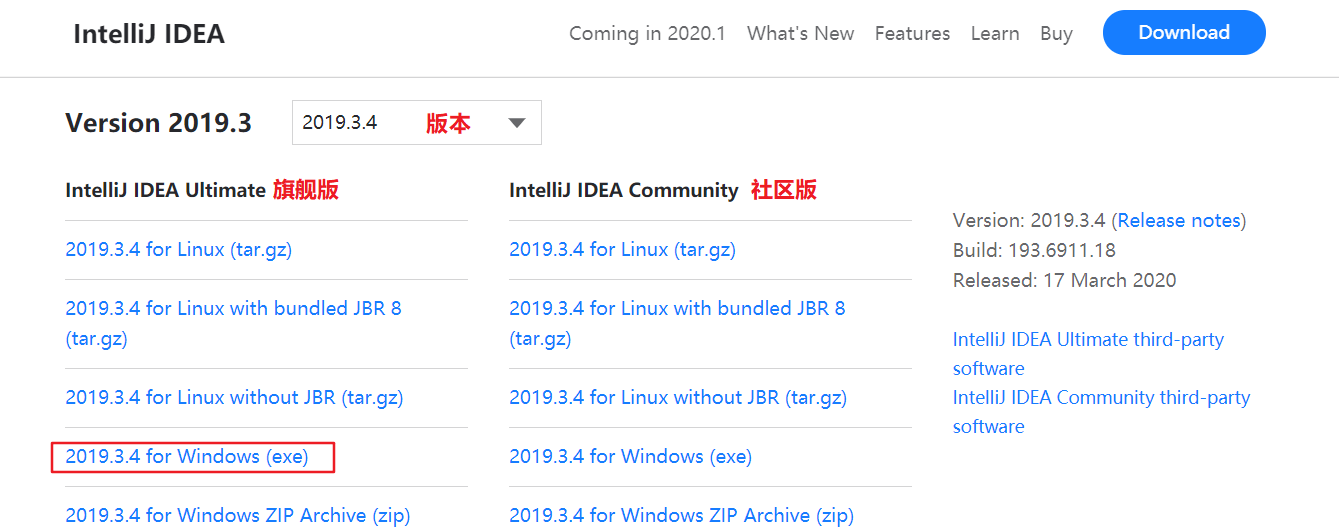Go to the Features page

click(912, 33)
